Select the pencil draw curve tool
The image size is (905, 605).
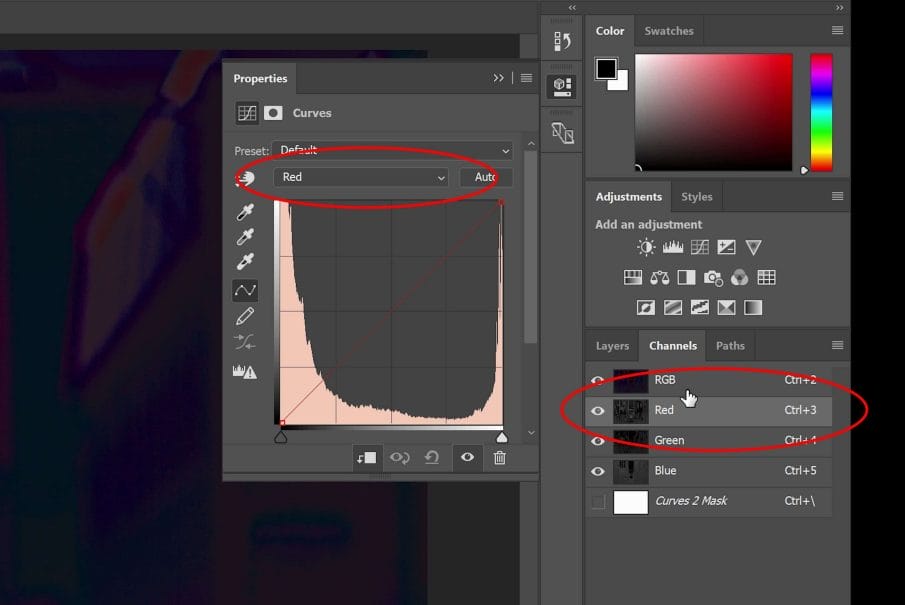[245, 316]
